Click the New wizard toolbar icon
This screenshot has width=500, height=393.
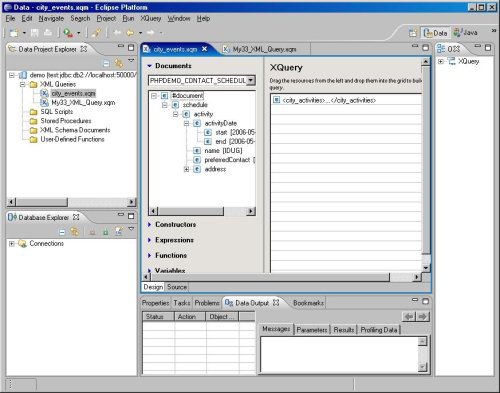point(14,33)
